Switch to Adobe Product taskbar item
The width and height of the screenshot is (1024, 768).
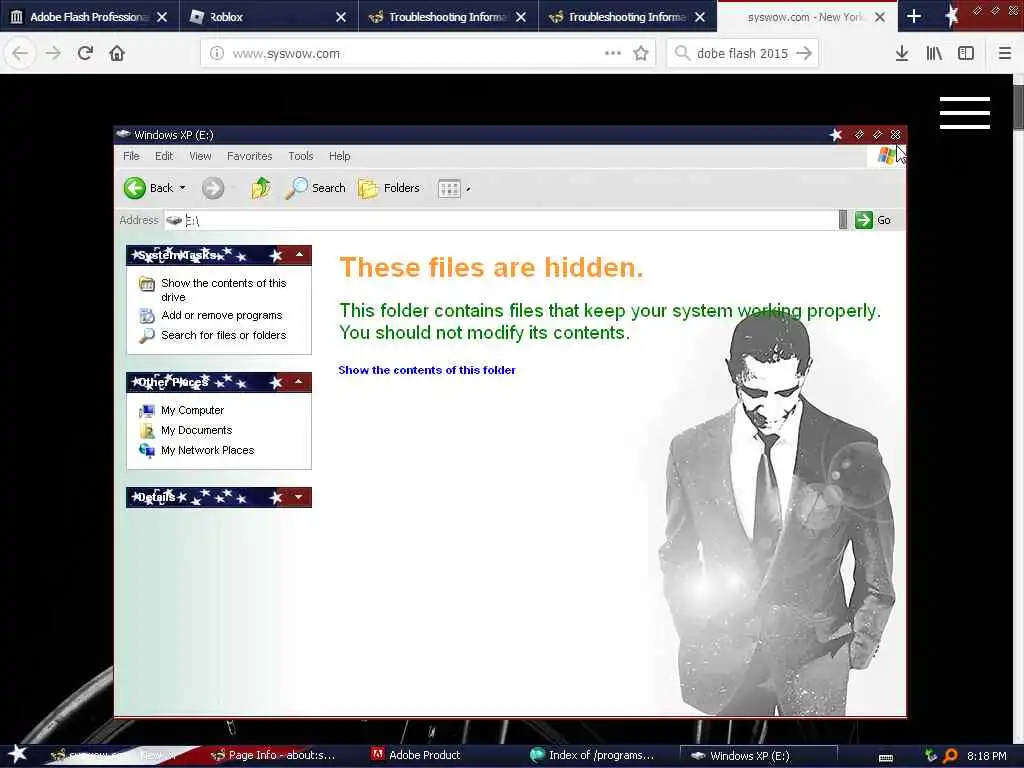[x=416, y=755]
